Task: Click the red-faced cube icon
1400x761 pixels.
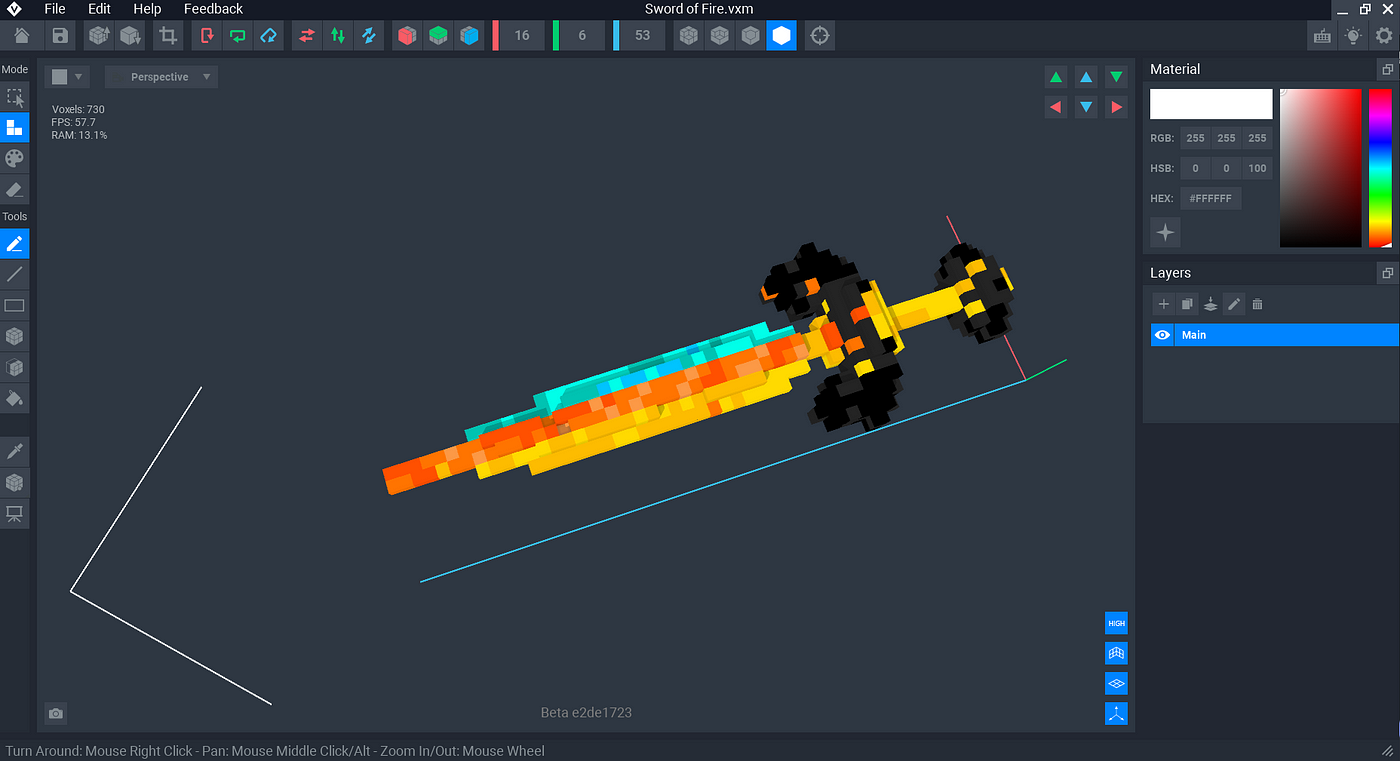Action: 407,36
